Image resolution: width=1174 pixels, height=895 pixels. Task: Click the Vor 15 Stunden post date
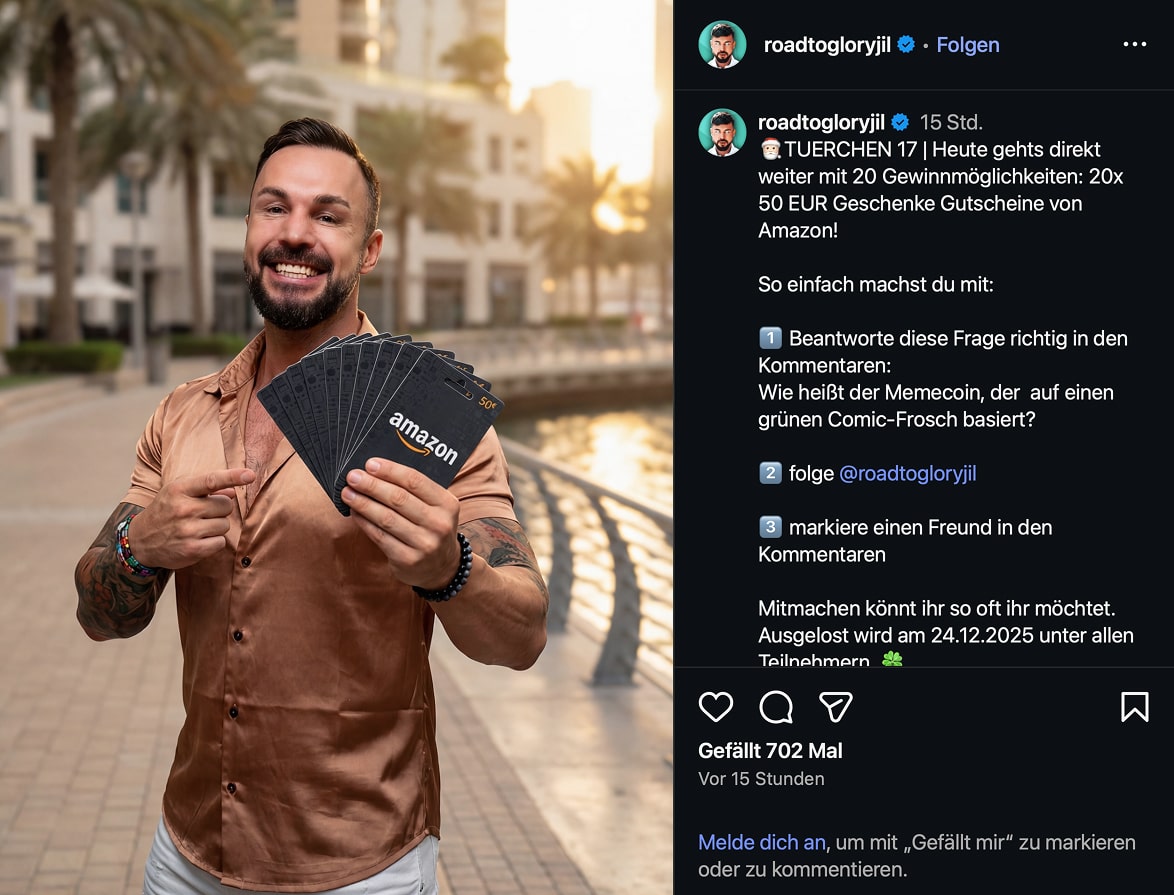coord(761,779)
